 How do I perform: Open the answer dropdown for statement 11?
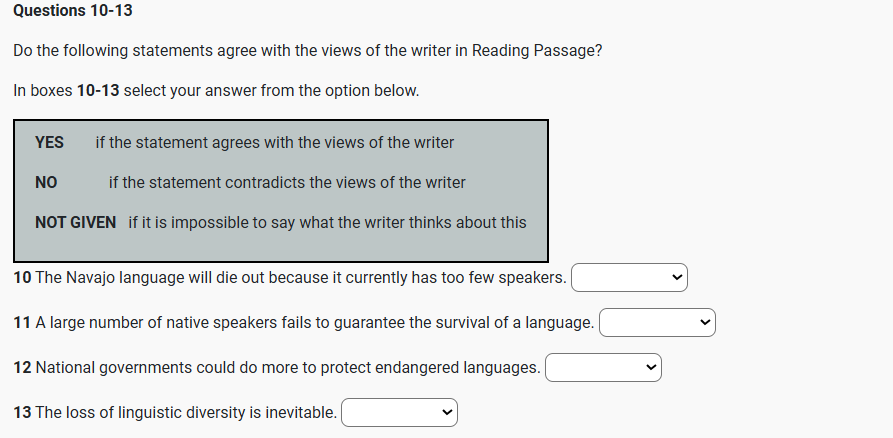tap(657, 322)
